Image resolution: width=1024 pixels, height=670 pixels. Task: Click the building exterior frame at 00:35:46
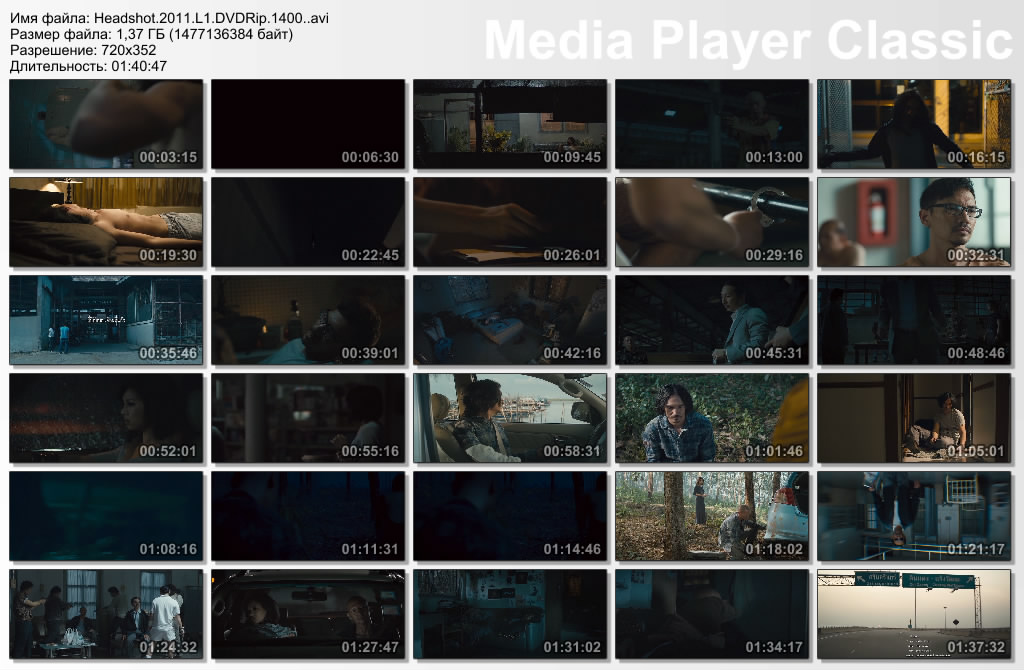pos(106,320)
